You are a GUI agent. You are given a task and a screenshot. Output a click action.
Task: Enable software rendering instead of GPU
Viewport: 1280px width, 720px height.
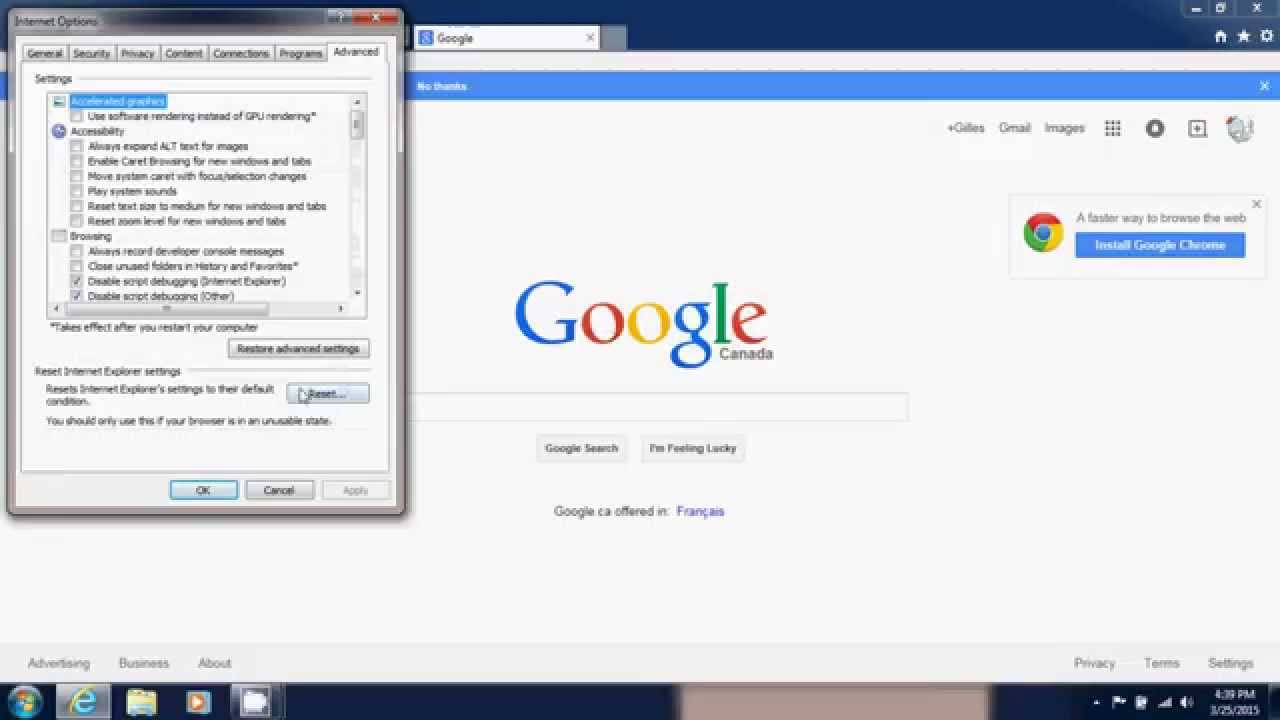77,116
